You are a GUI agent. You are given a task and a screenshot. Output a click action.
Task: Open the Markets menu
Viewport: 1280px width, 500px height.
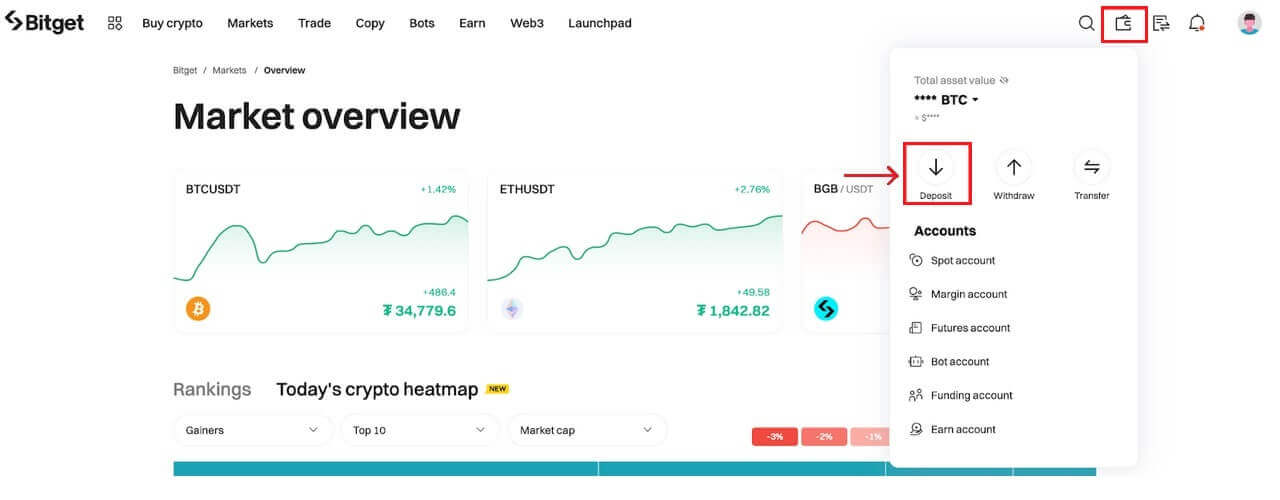click(250, 23)
